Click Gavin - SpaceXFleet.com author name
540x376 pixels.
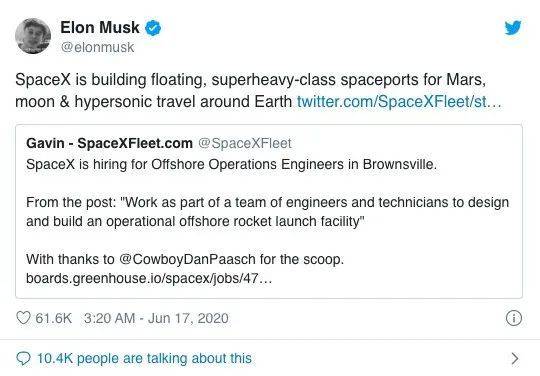pyautogui.click(x=109, y=143)
